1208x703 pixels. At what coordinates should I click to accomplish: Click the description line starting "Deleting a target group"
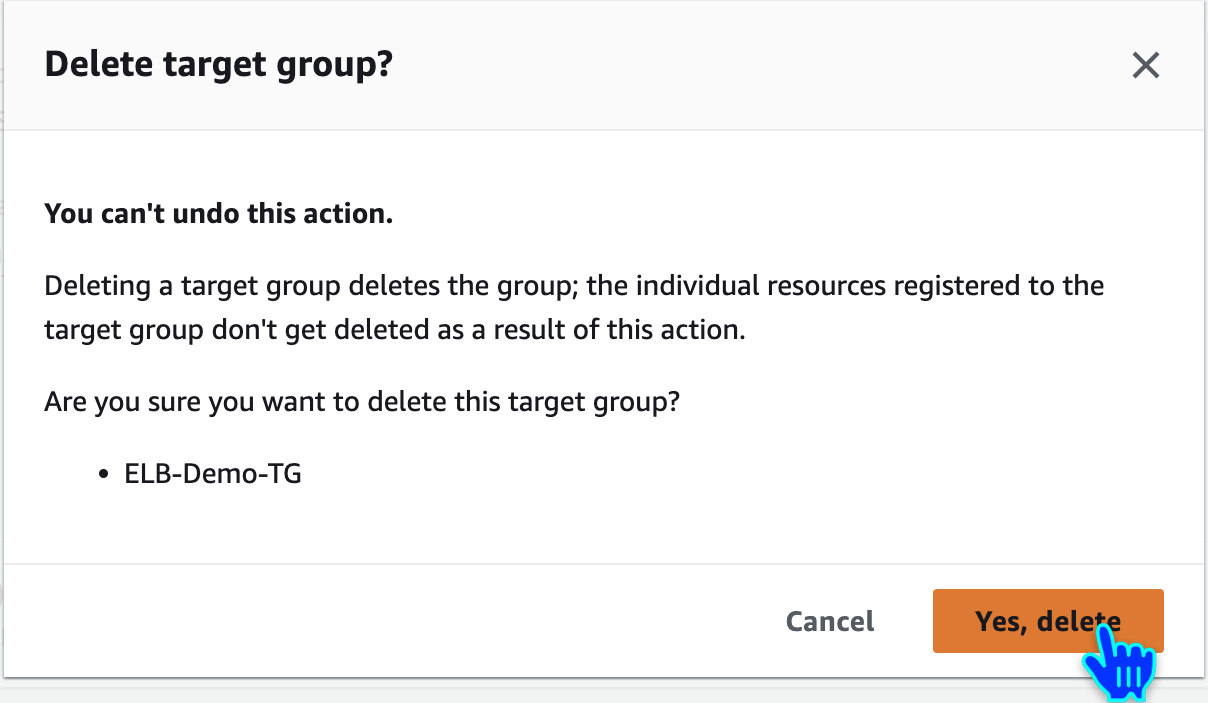pyautogui.click(x=574, y=286)
